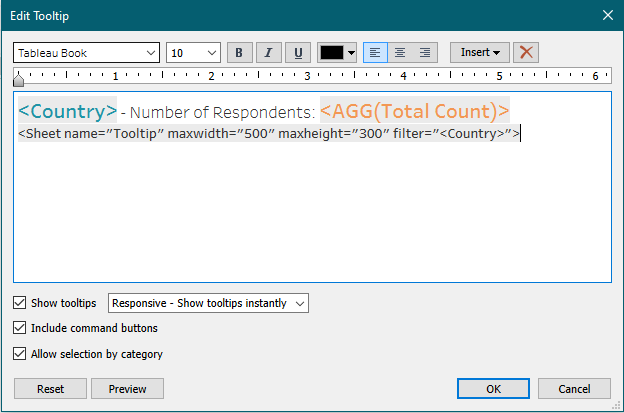Viewport: 624px width, 413px height.
Task: Center-align the tooltip text
Action: point(399,53)
